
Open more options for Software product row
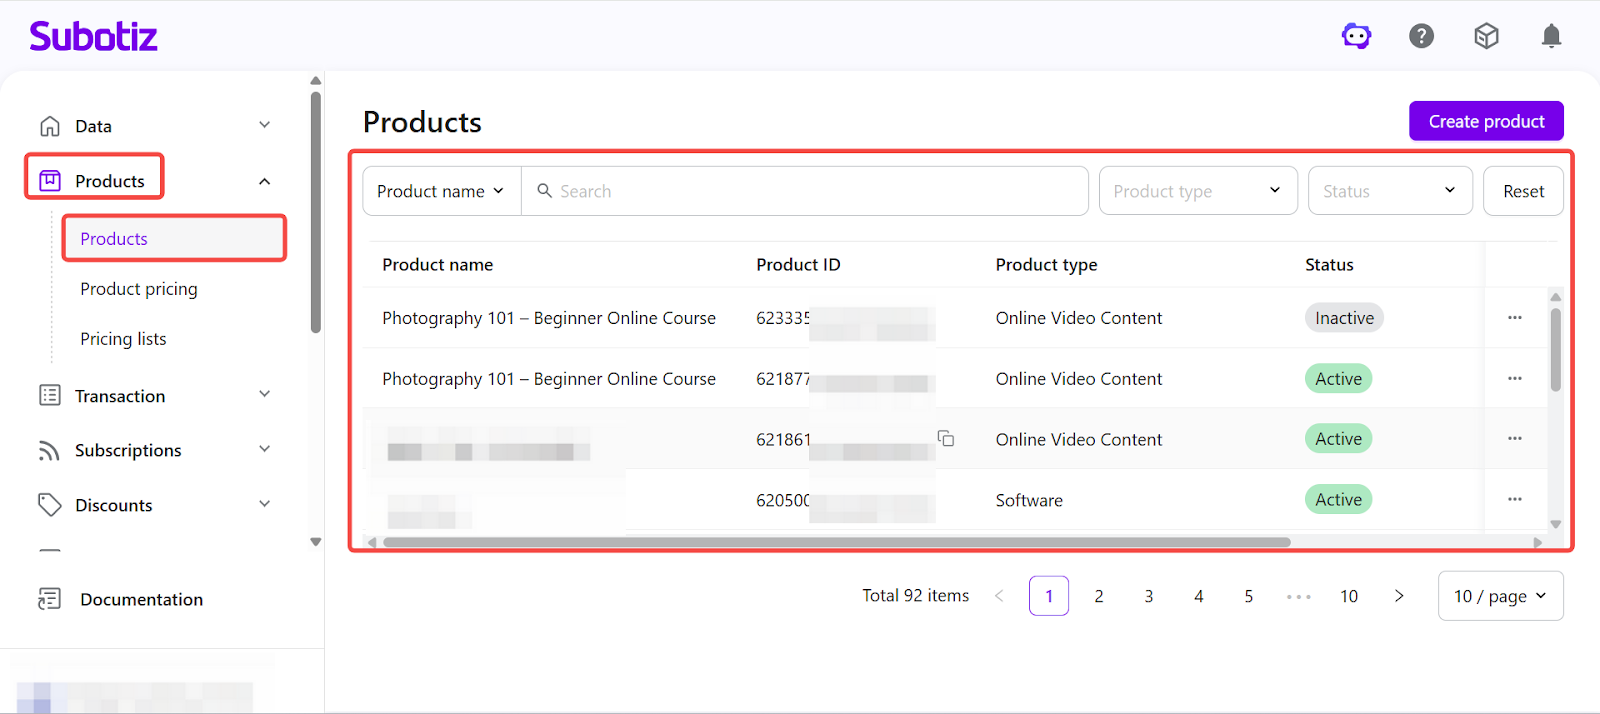(1514, 500)
